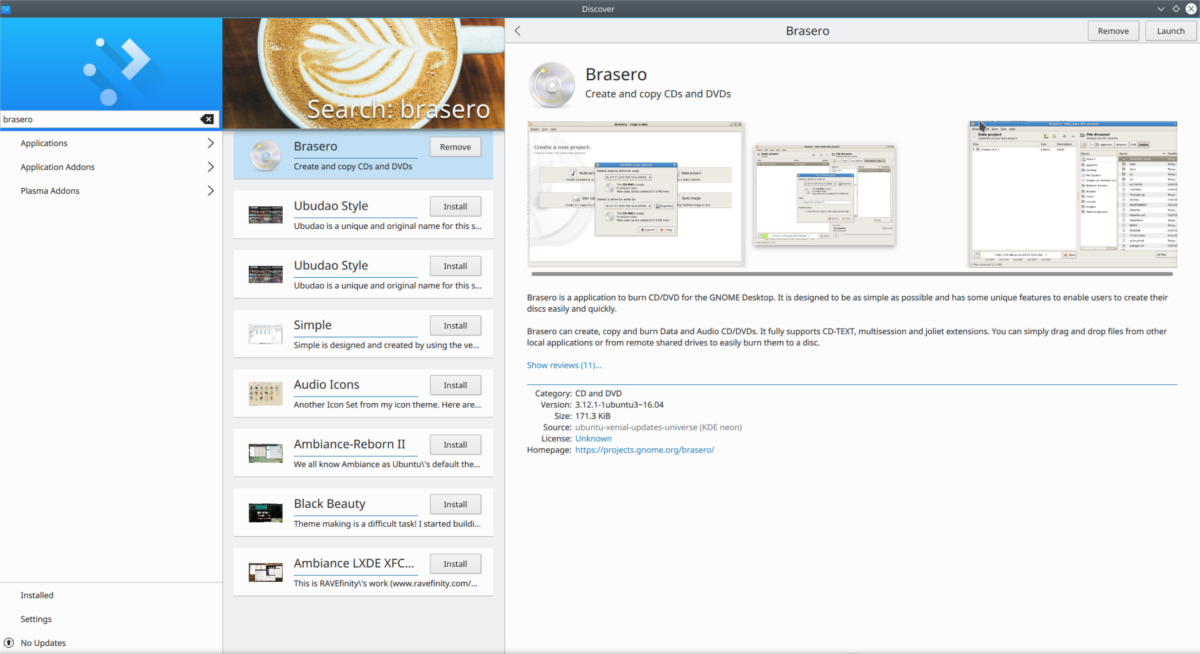
Task: Remove Brasero from the search results list
Action: tap(455, 147)
